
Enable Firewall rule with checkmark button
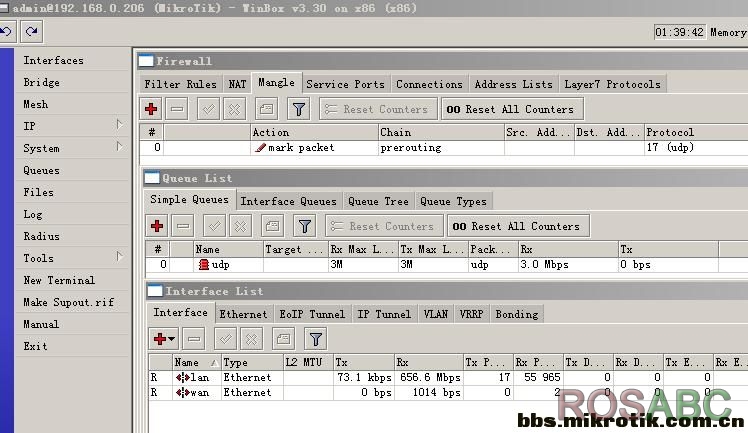[208, 109]
